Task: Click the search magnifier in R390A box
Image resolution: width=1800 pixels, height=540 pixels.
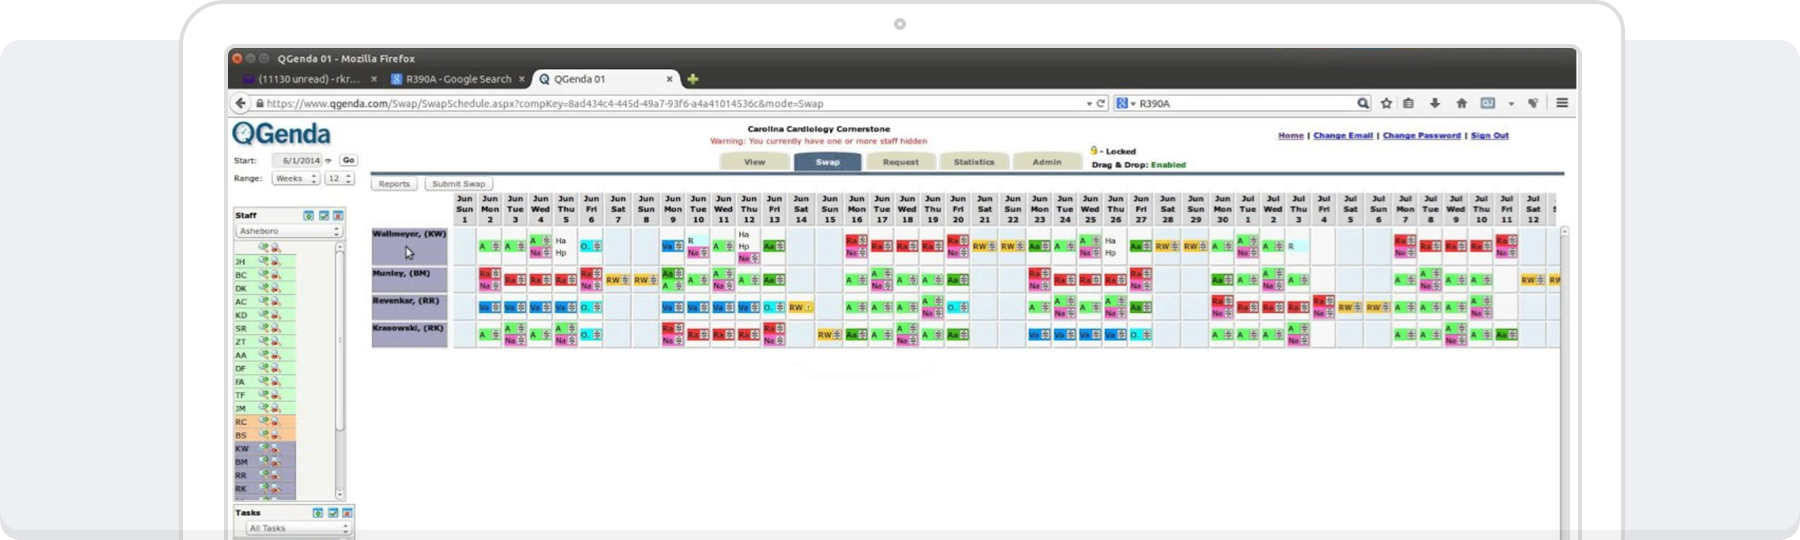Action: pyautogui.click(x=1363, y=103)
